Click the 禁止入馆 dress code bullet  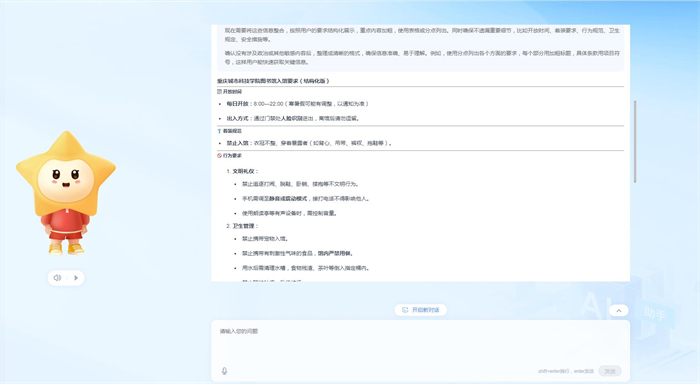tap(309, 143)
